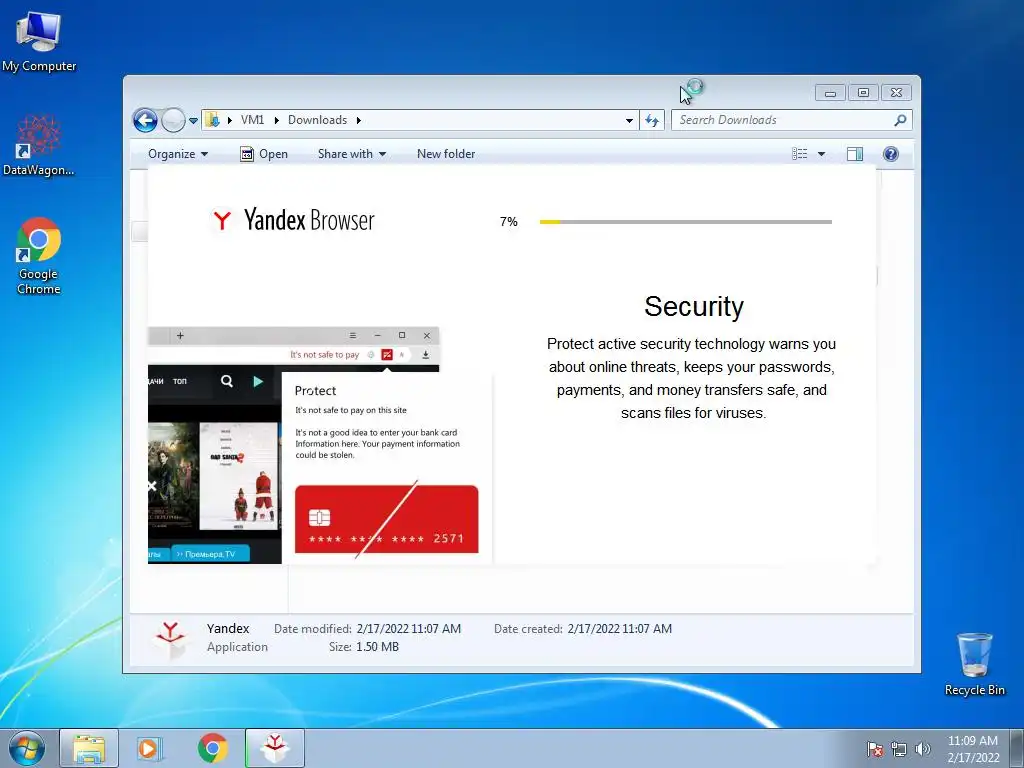Open volume control tray icon
Viewport: 1024px width, 768px height.
click(x=922, y=750)
